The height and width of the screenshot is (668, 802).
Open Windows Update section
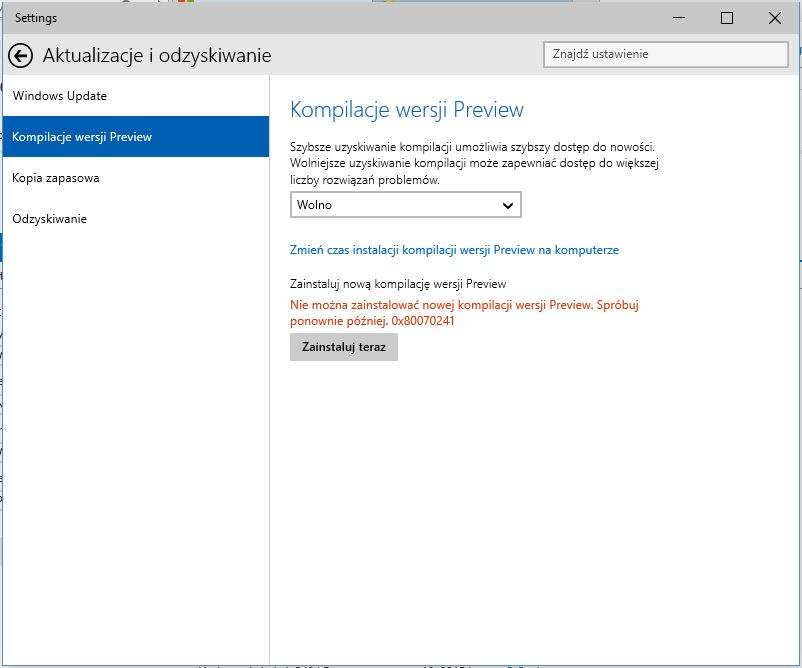click(136, 96)
